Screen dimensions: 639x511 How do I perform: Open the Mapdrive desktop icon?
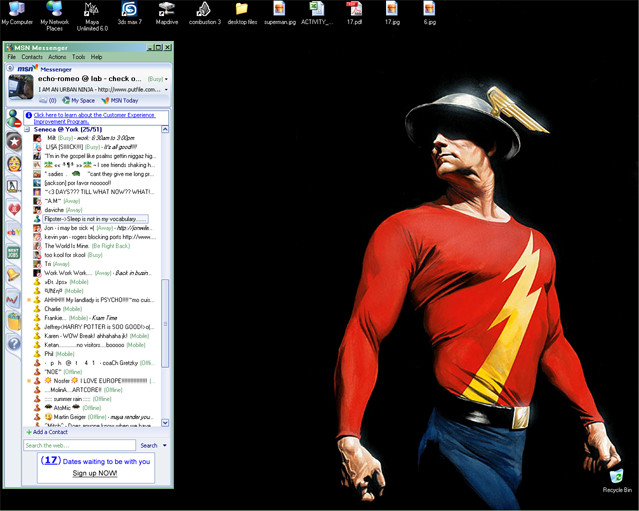pos(167,13)
